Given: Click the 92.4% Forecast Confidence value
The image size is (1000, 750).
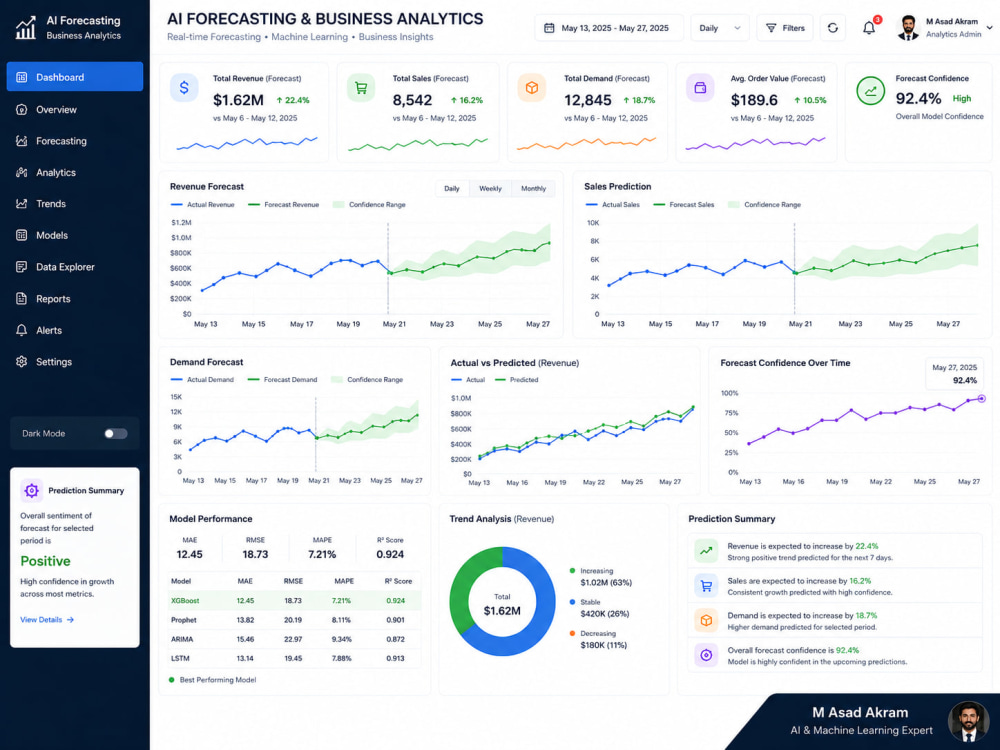Looking at the screenshot, I should tap(918, 98).
